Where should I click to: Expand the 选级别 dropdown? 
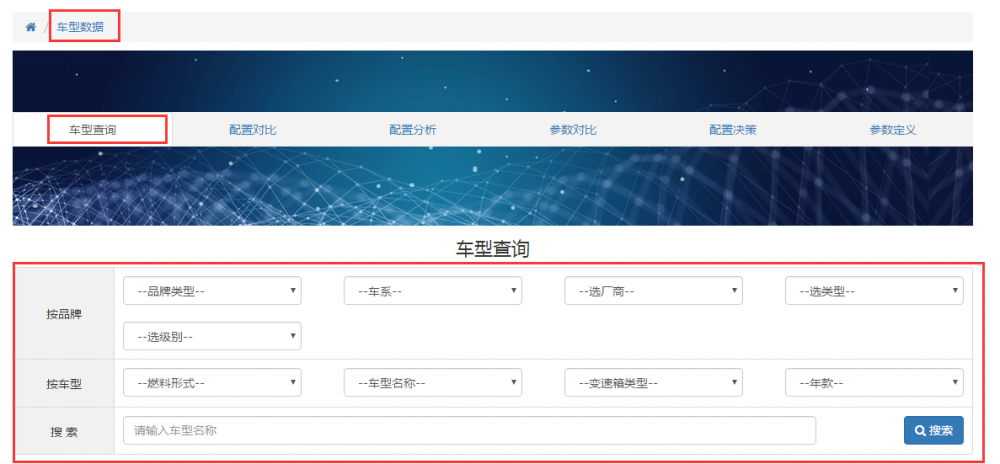click(212, 336)
